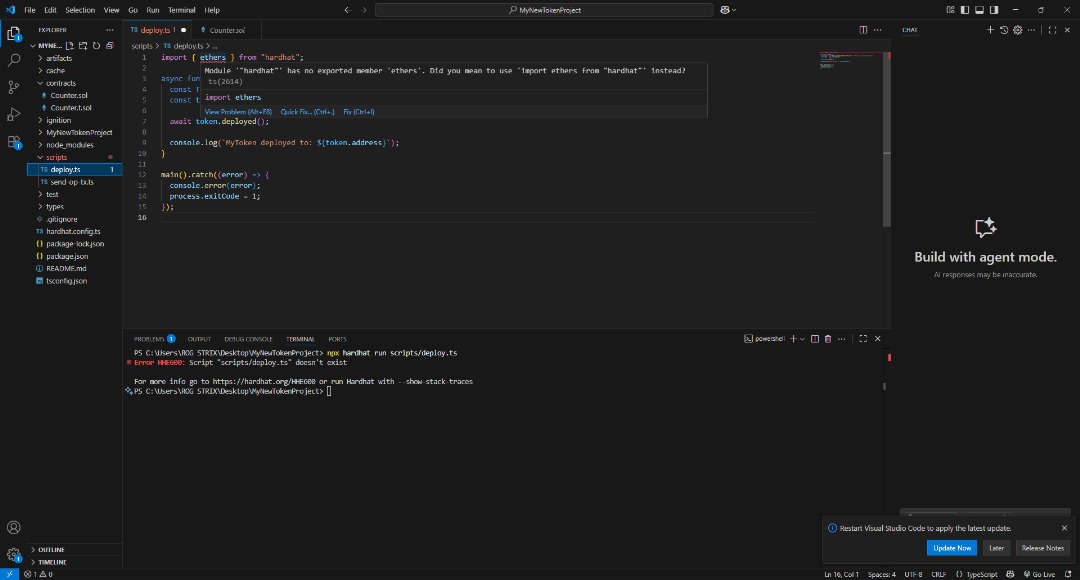This screenshot has height=580, width=1080.
Task: Open new terminal profile dropdown arrow
Action: point(802,339)
